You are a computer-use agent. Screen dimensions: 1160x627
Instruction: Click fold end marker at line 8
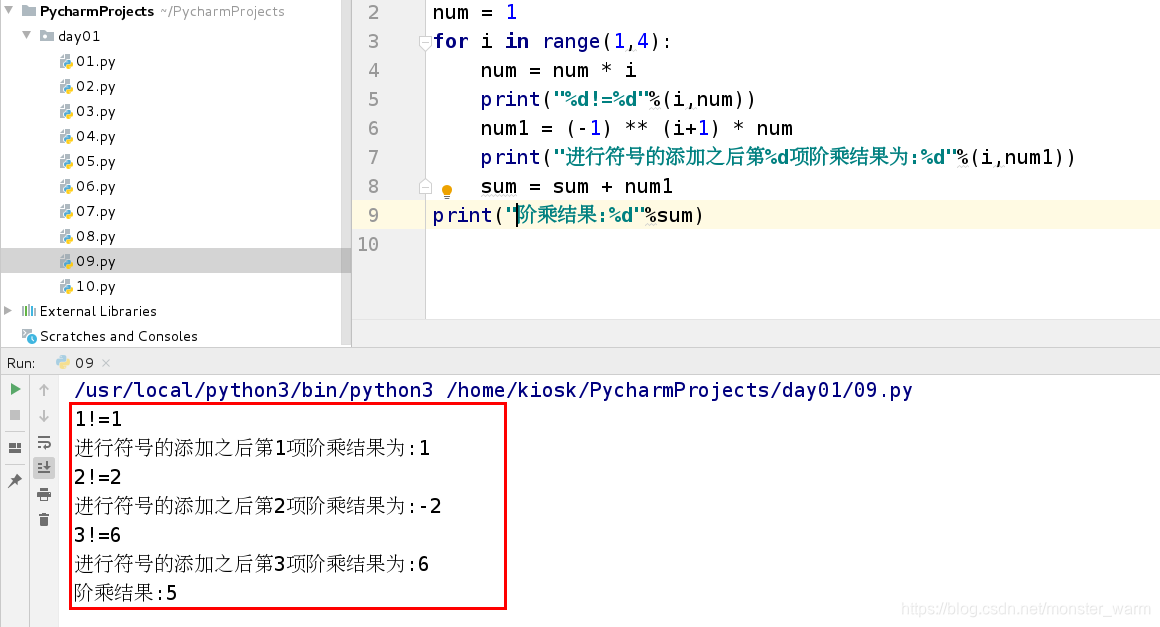[x=425, y=186]
